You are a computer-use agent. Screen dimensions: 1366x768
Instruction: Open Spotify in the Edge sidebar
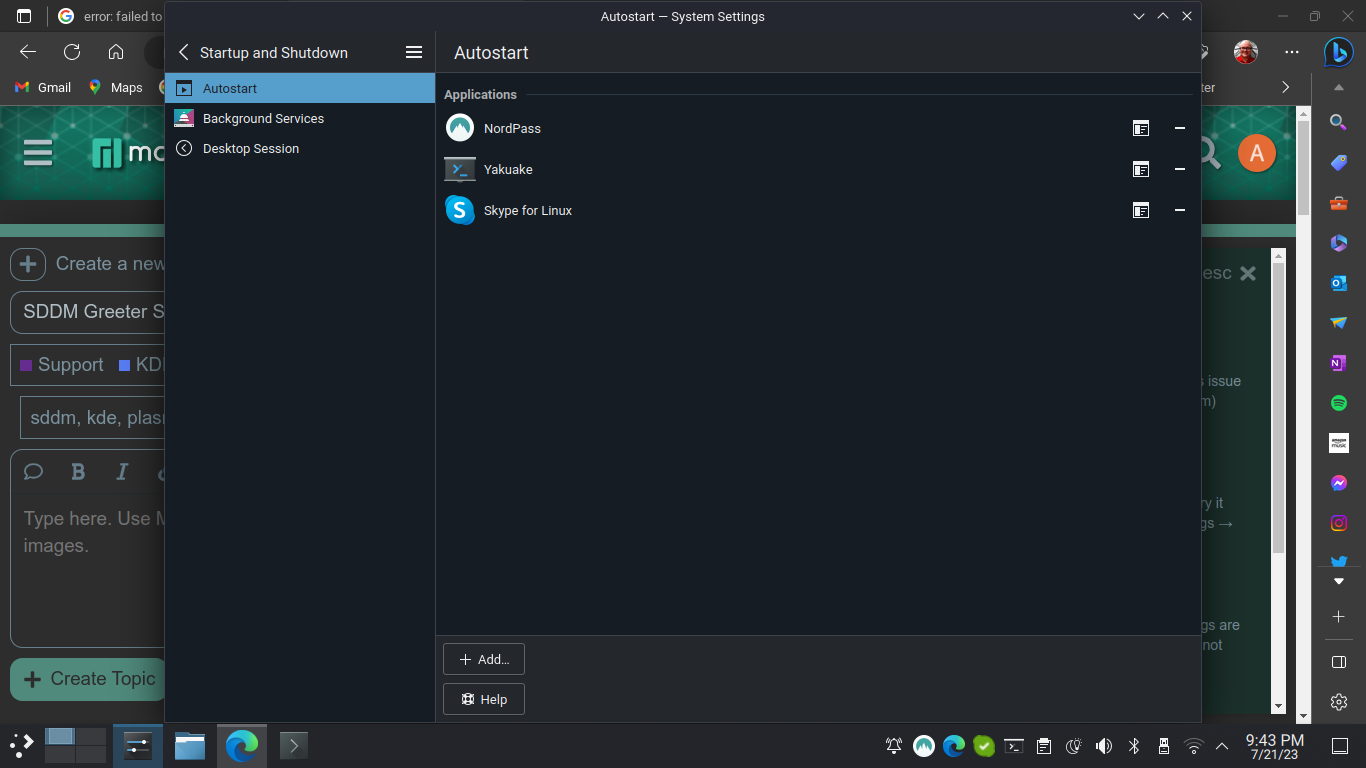1339,403
